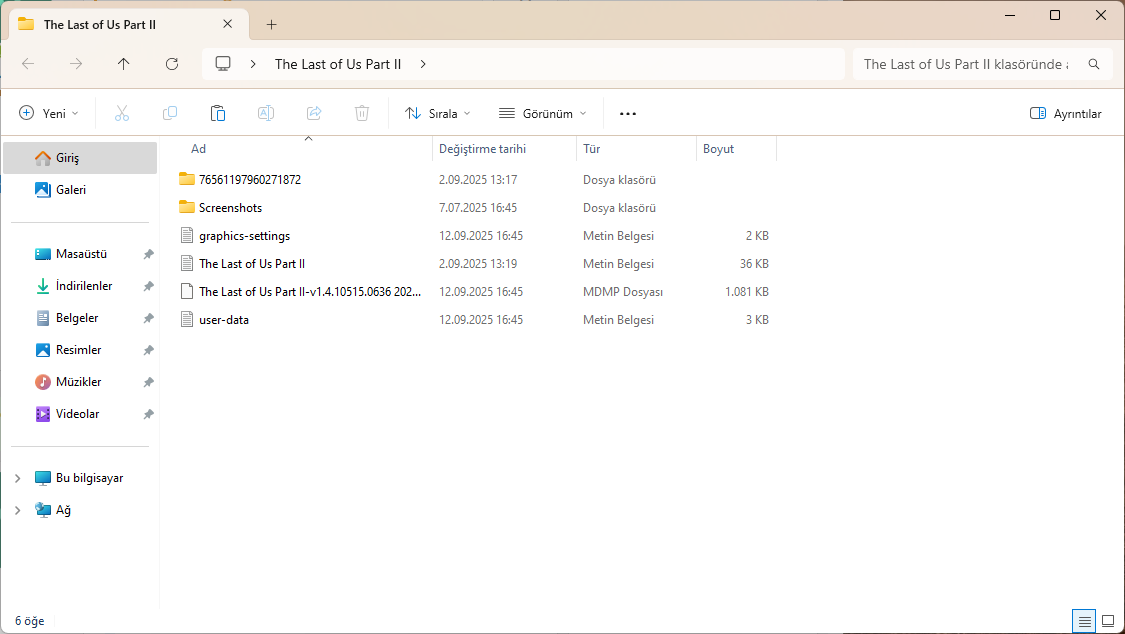The image size is (1125, 634).
Task: Open Müzikler in the sidebar
Action: 80,382
